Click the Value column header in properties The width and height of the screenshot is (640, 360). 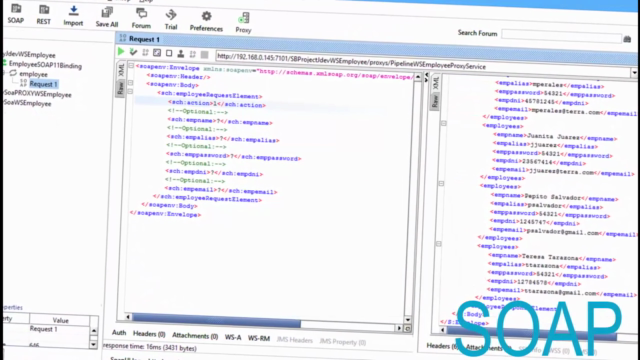pos(60,320)
